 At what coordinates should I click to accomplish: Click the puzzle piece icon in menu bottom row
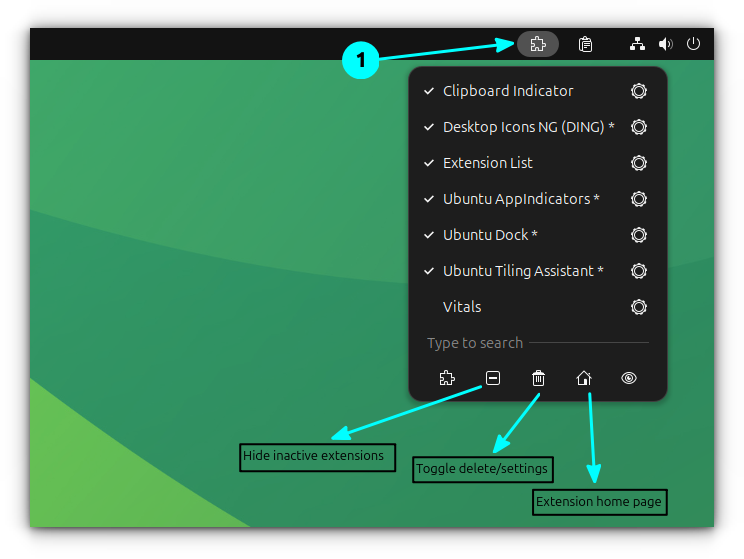[x=447, y=378]
